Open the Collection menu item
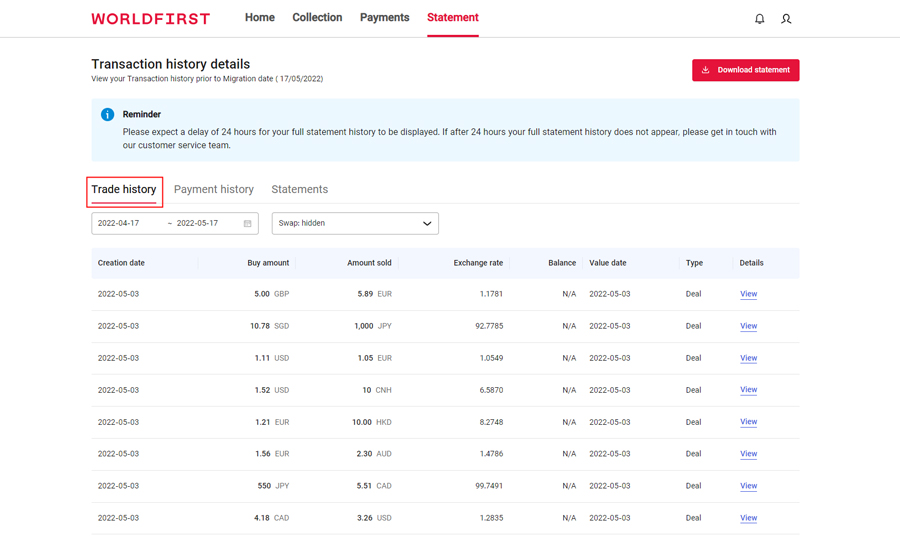 click(x=317, y=18)
